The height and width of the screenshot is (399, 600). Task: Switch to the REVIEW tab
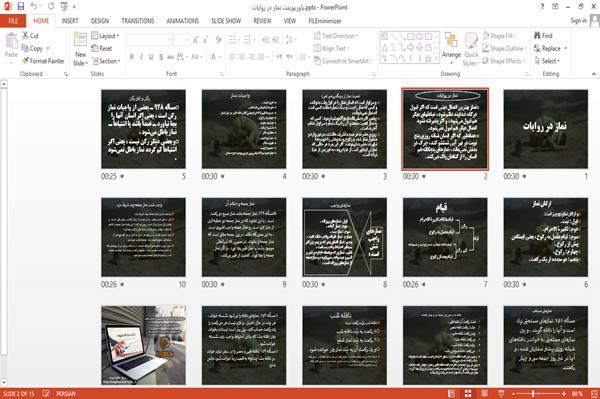coord(262,21)
